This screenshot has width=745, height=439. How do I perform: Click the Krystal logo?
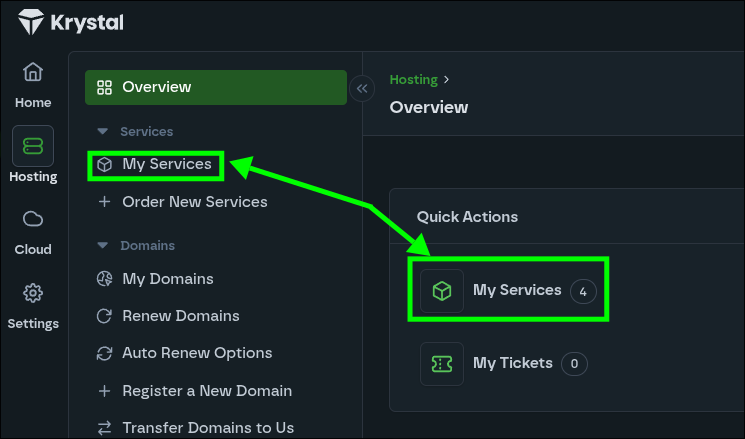(71, 22)
